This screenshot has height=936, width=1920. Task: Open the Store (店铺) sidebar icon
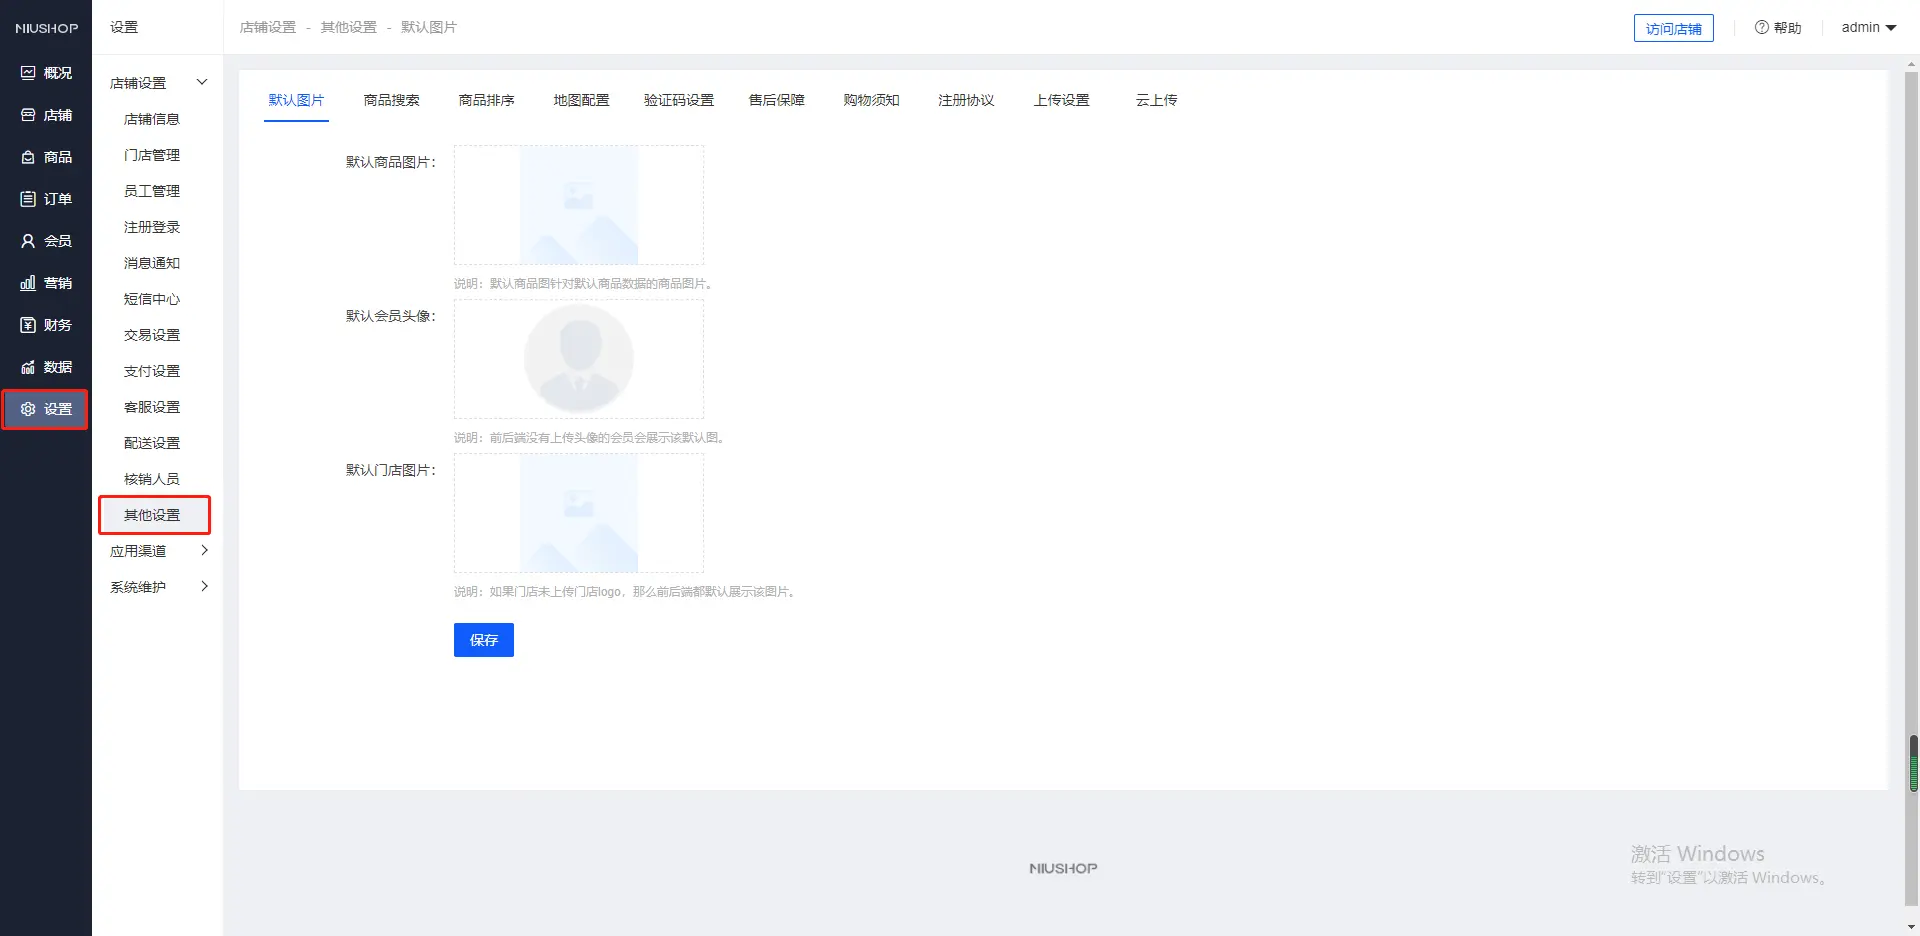click(28, 115)
